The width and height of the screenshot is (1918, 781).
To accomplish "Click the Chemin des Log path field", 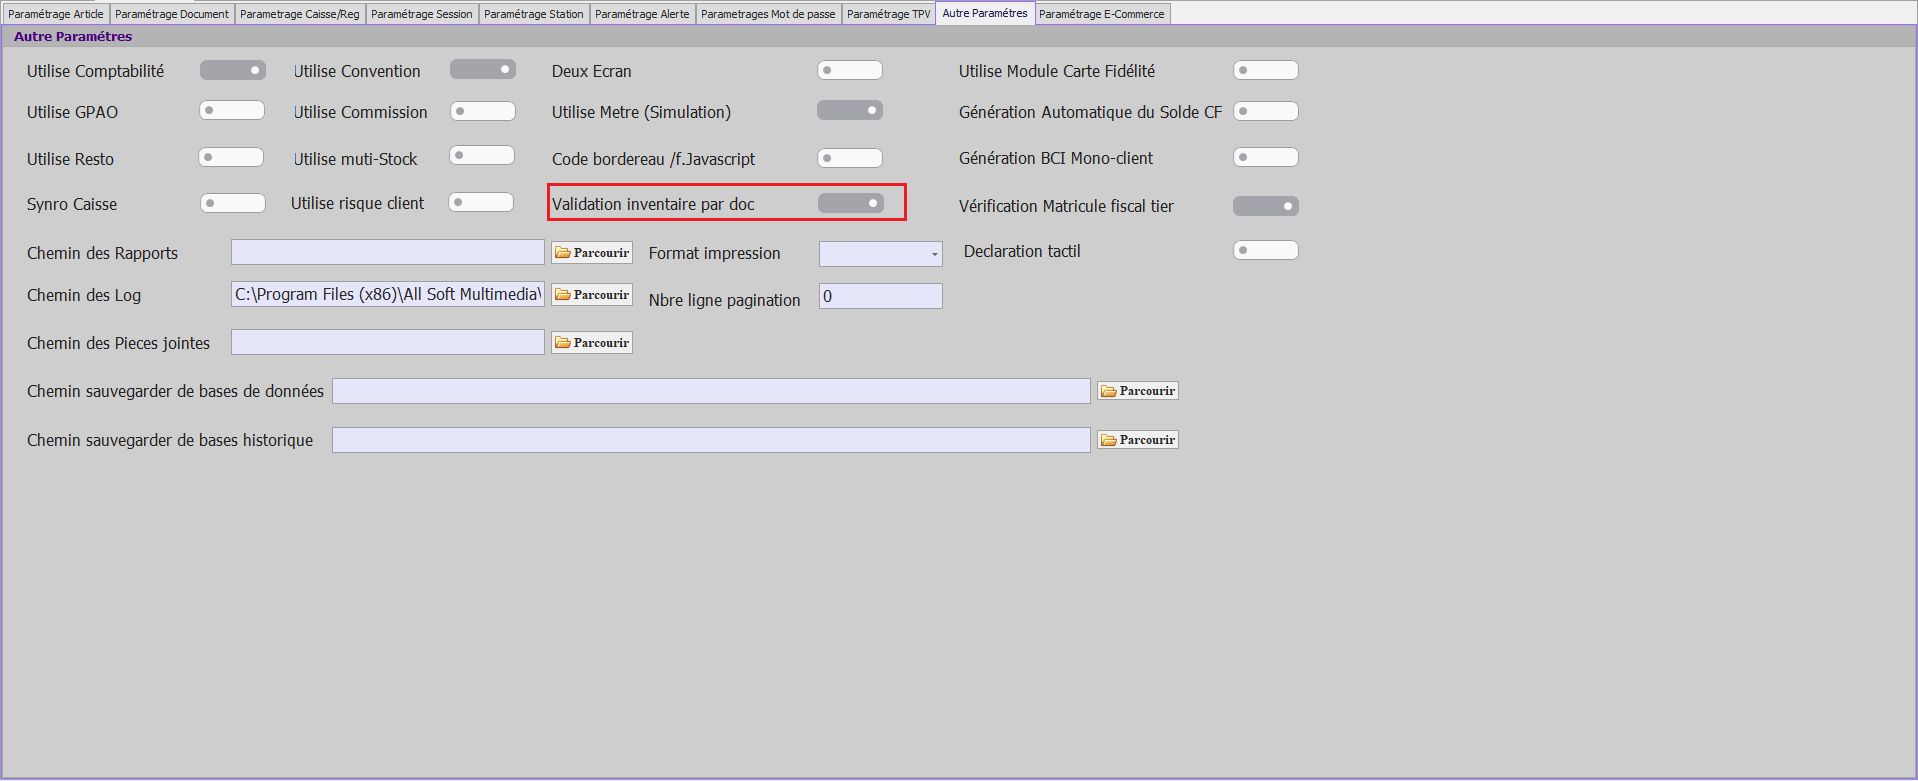I will pyautogui.click(x=388, y=294).
